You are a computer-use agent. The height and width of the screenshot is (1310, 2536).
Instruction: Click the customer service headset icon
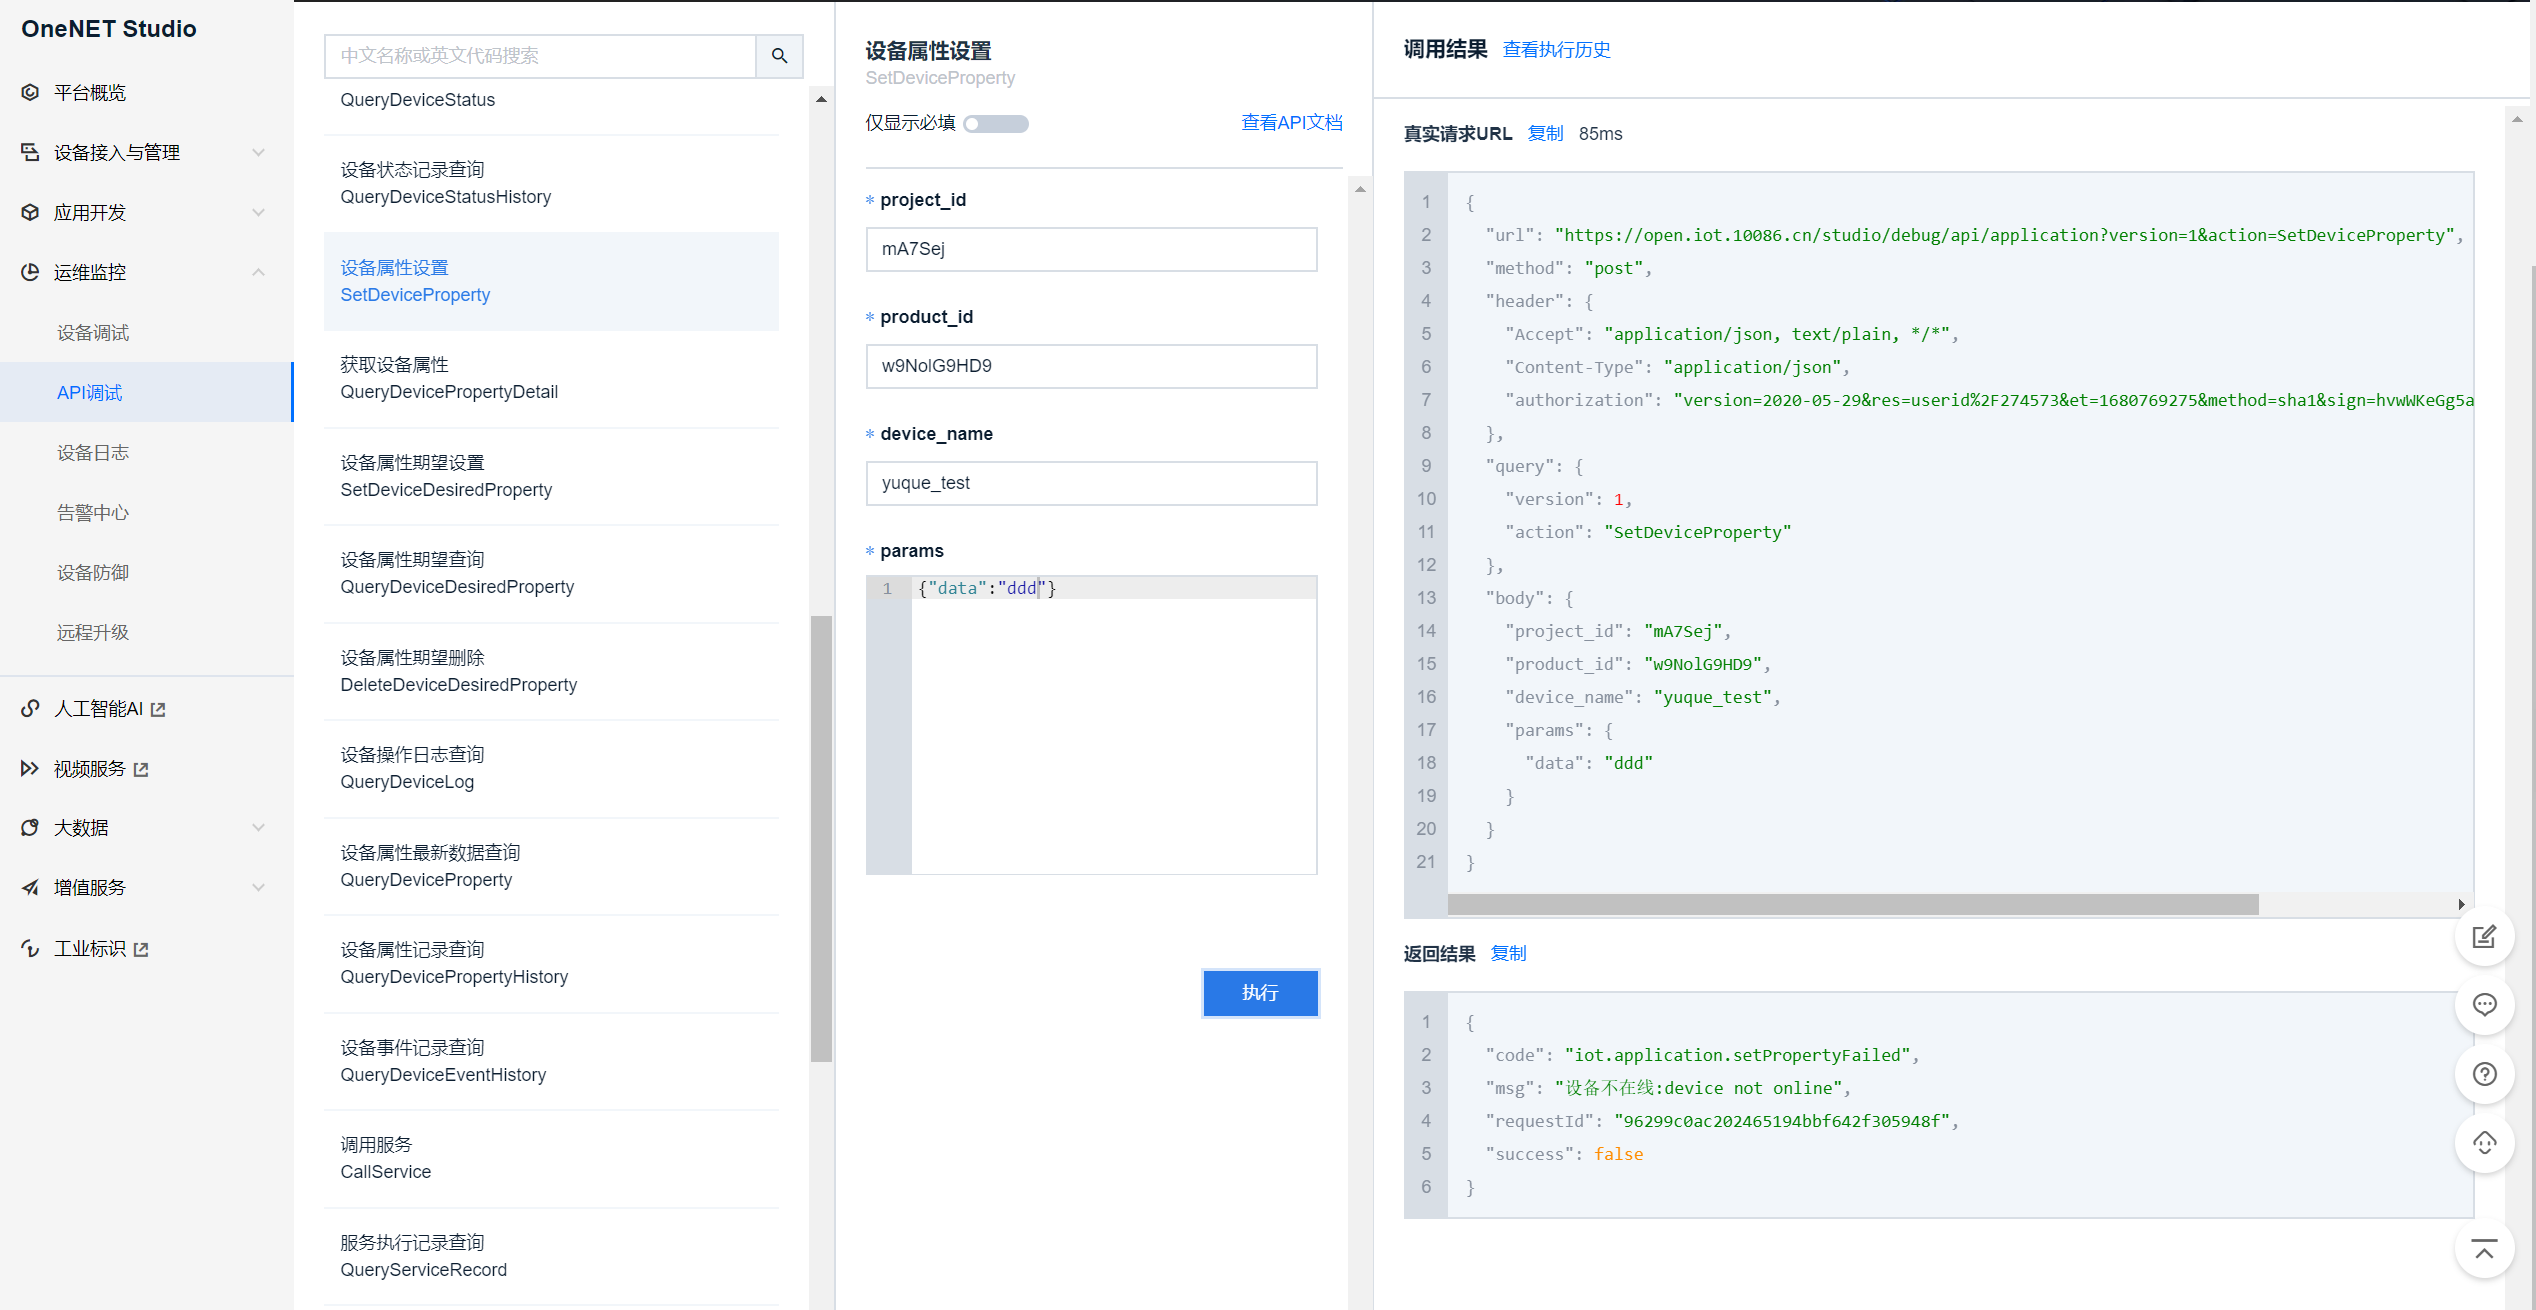(x=2484, y=1143)
